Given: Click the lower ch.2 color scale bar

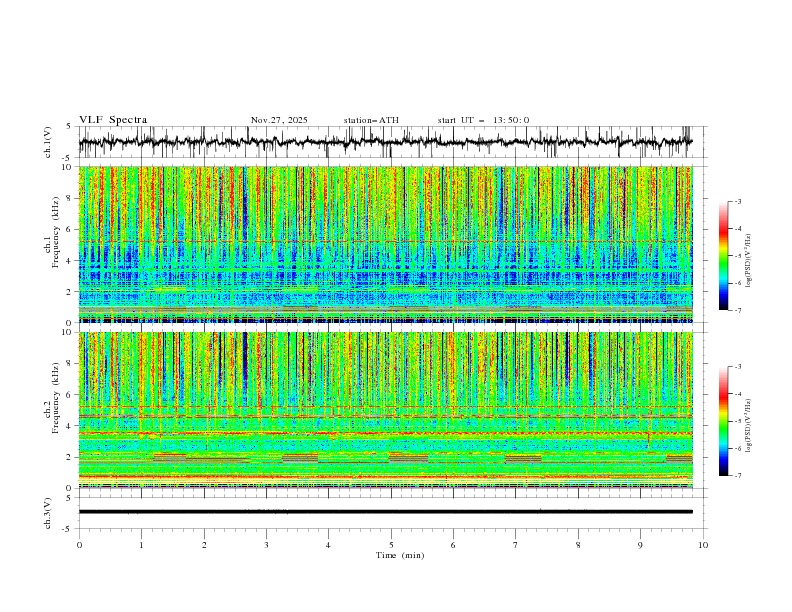Looking at the screenshot, I should (x=723, y=421).
